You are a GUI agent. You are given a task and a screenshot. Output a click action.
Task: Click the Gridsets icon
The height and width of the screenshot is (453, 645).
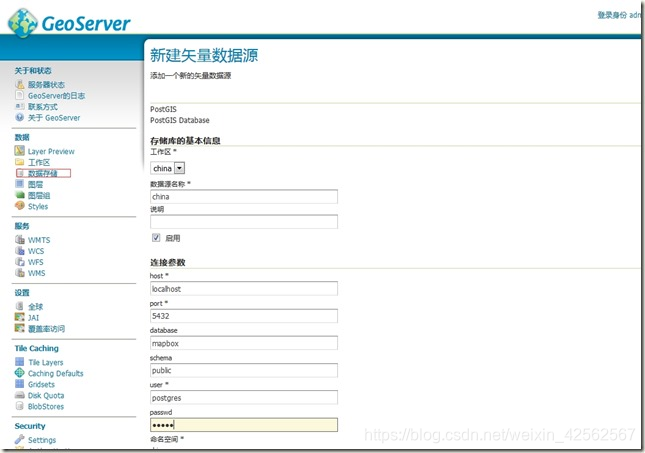[x=19, y=383]
